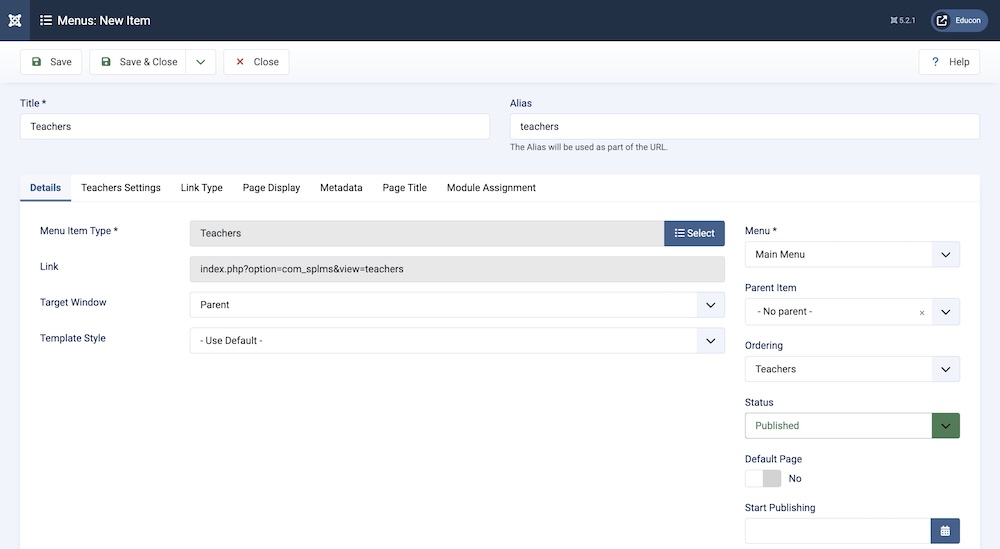1000x549 pixels.
Task: Go to the Page Display tab
Action: pos(271,188)
